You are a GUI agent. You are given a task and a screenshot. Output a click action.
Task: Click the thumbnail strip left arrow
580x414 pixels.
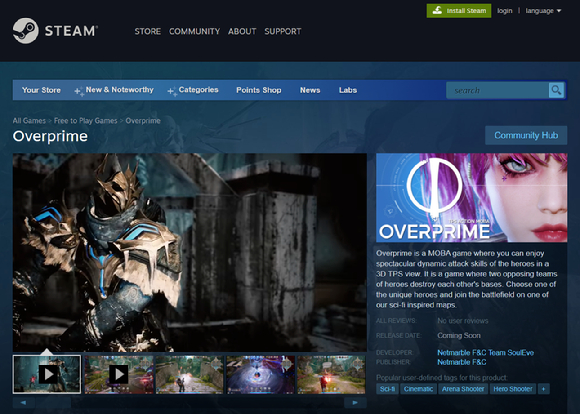pyautogui.click(x=24, y=403)
